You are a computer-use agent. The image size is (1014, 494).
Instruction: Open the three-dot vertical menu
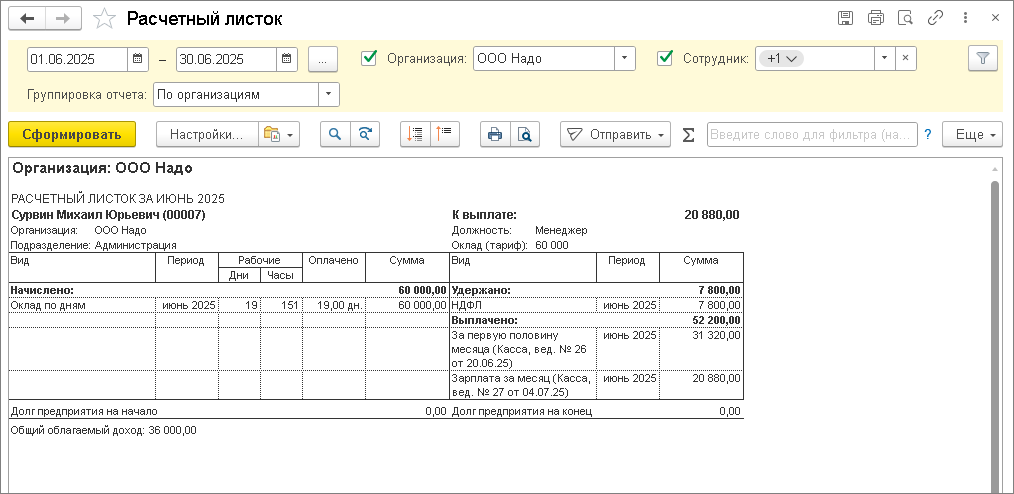coord(965,18)
